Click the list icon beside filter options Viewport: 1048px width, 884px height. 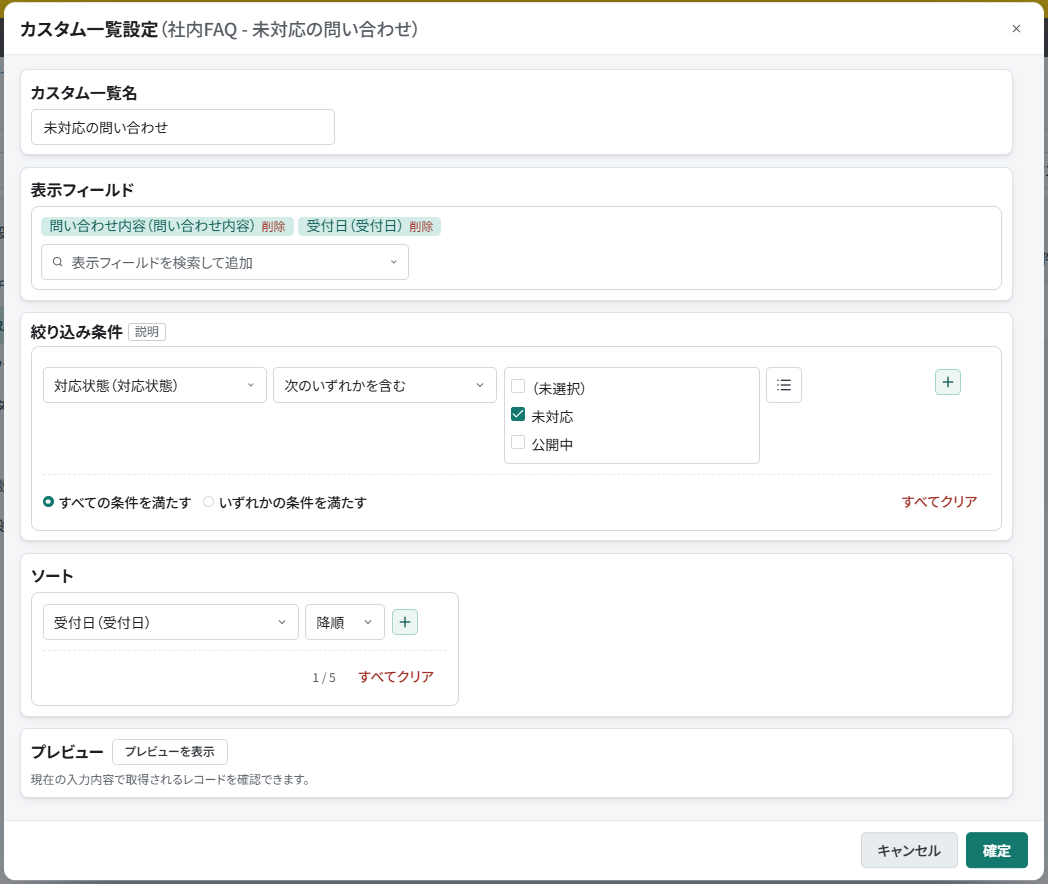click(x=783, y=385)
